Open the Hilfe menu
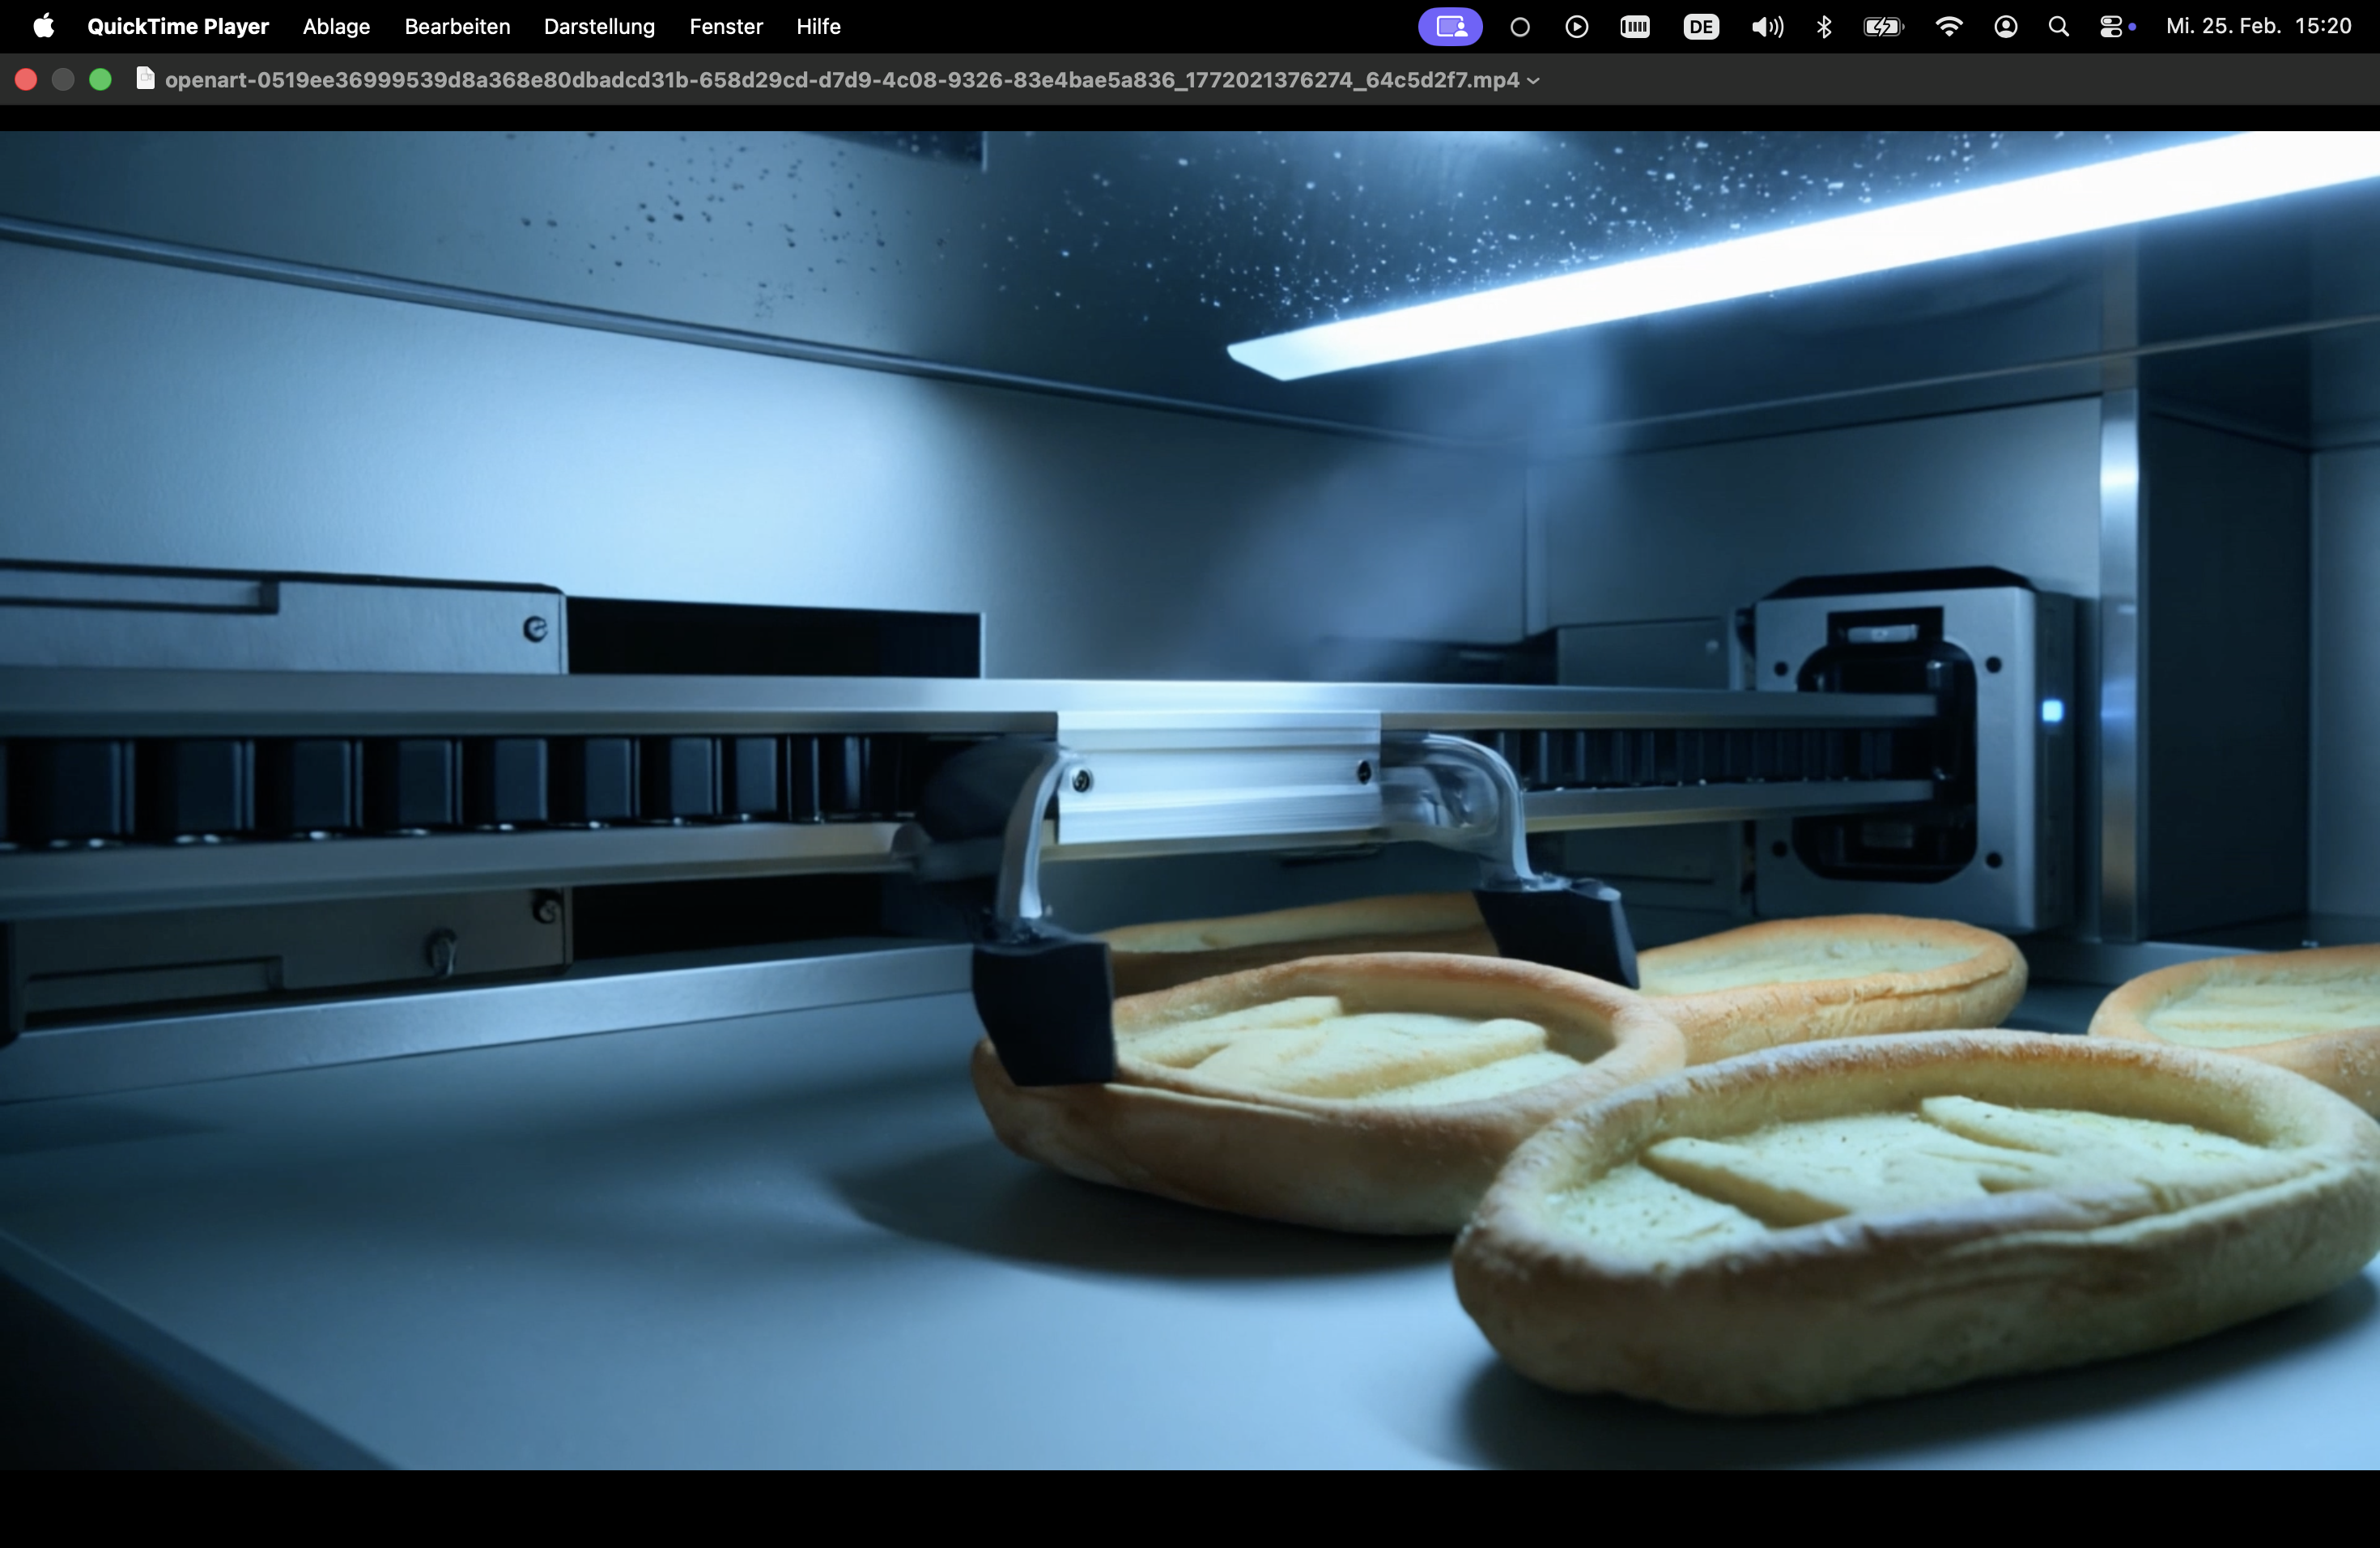Viewport: 2380px width, 1548px height. [817, 27]
